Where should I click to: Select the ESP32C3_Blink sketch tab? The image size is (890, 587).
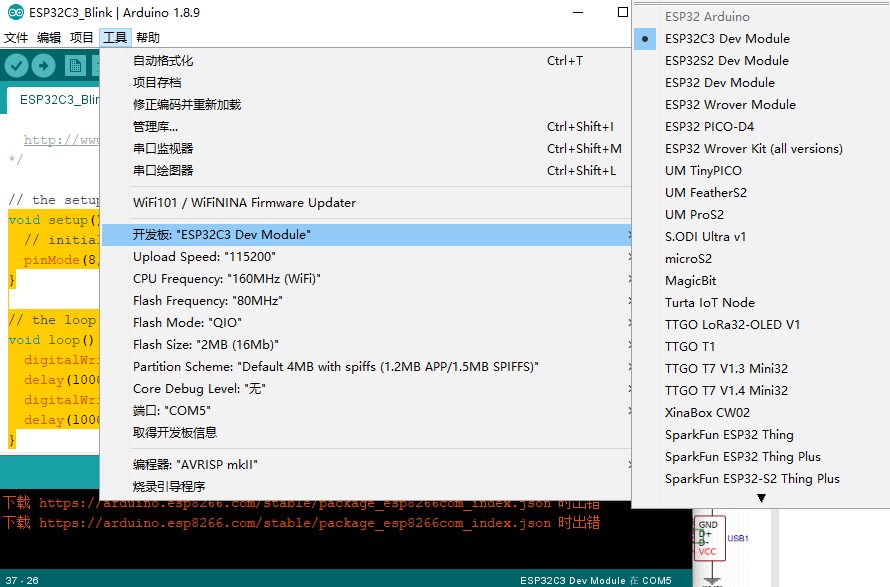[x=54, y=100]
